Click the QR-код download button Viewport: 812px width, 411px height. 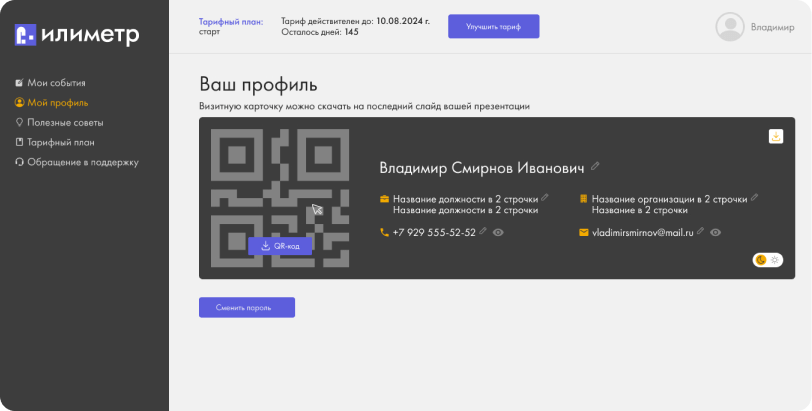(x=280, y=246)
